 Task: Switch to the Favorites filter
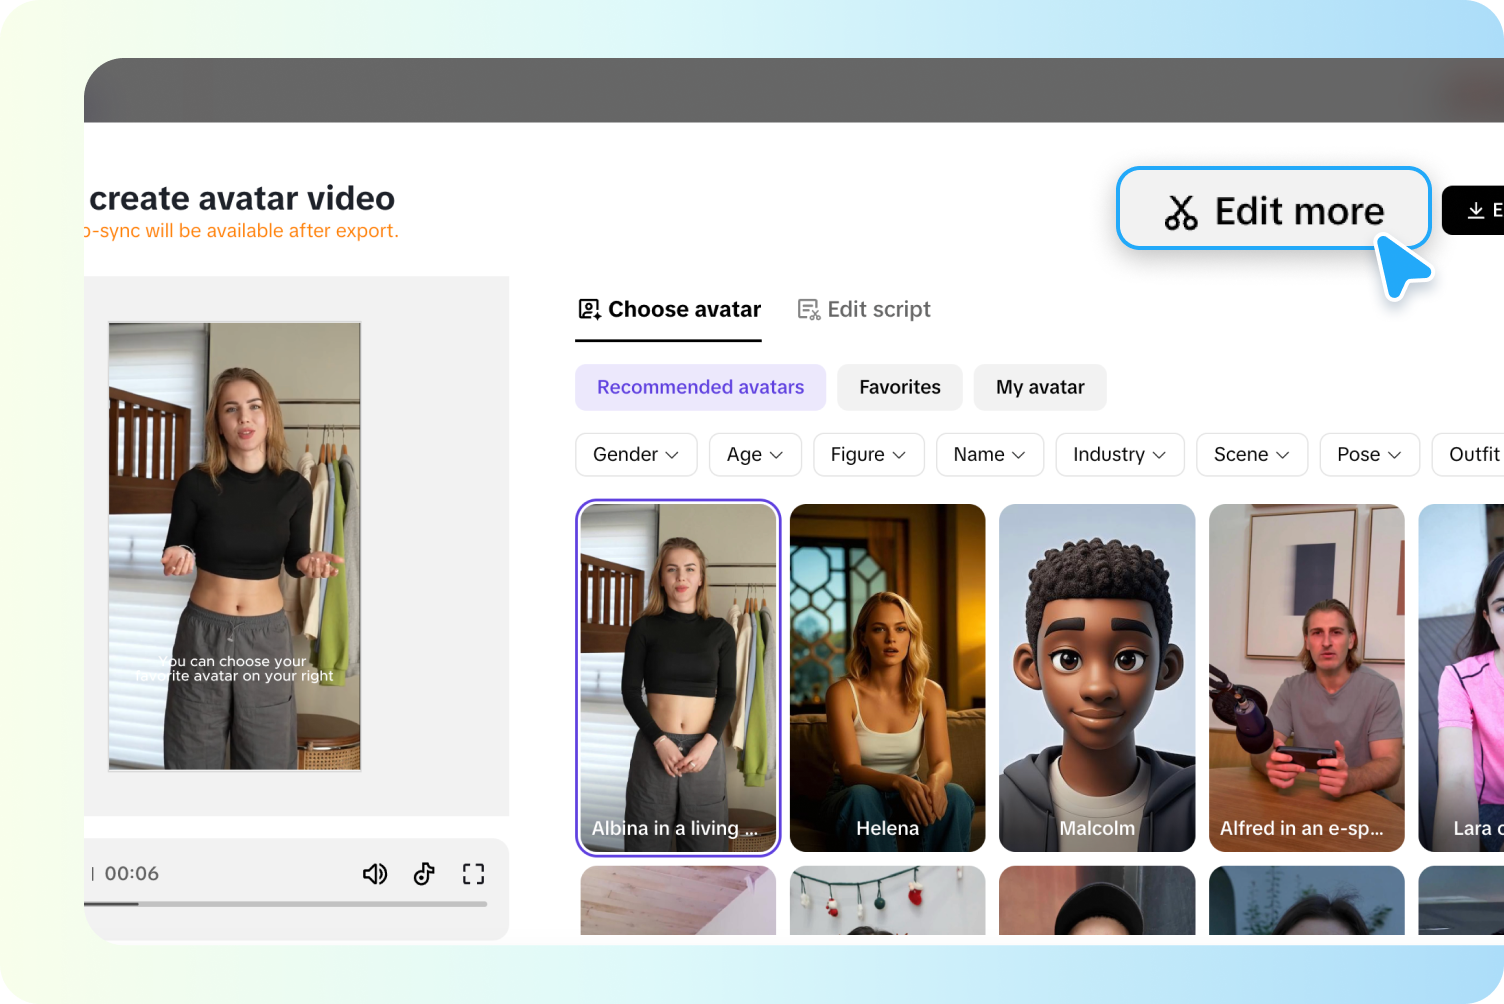point(899,387)
